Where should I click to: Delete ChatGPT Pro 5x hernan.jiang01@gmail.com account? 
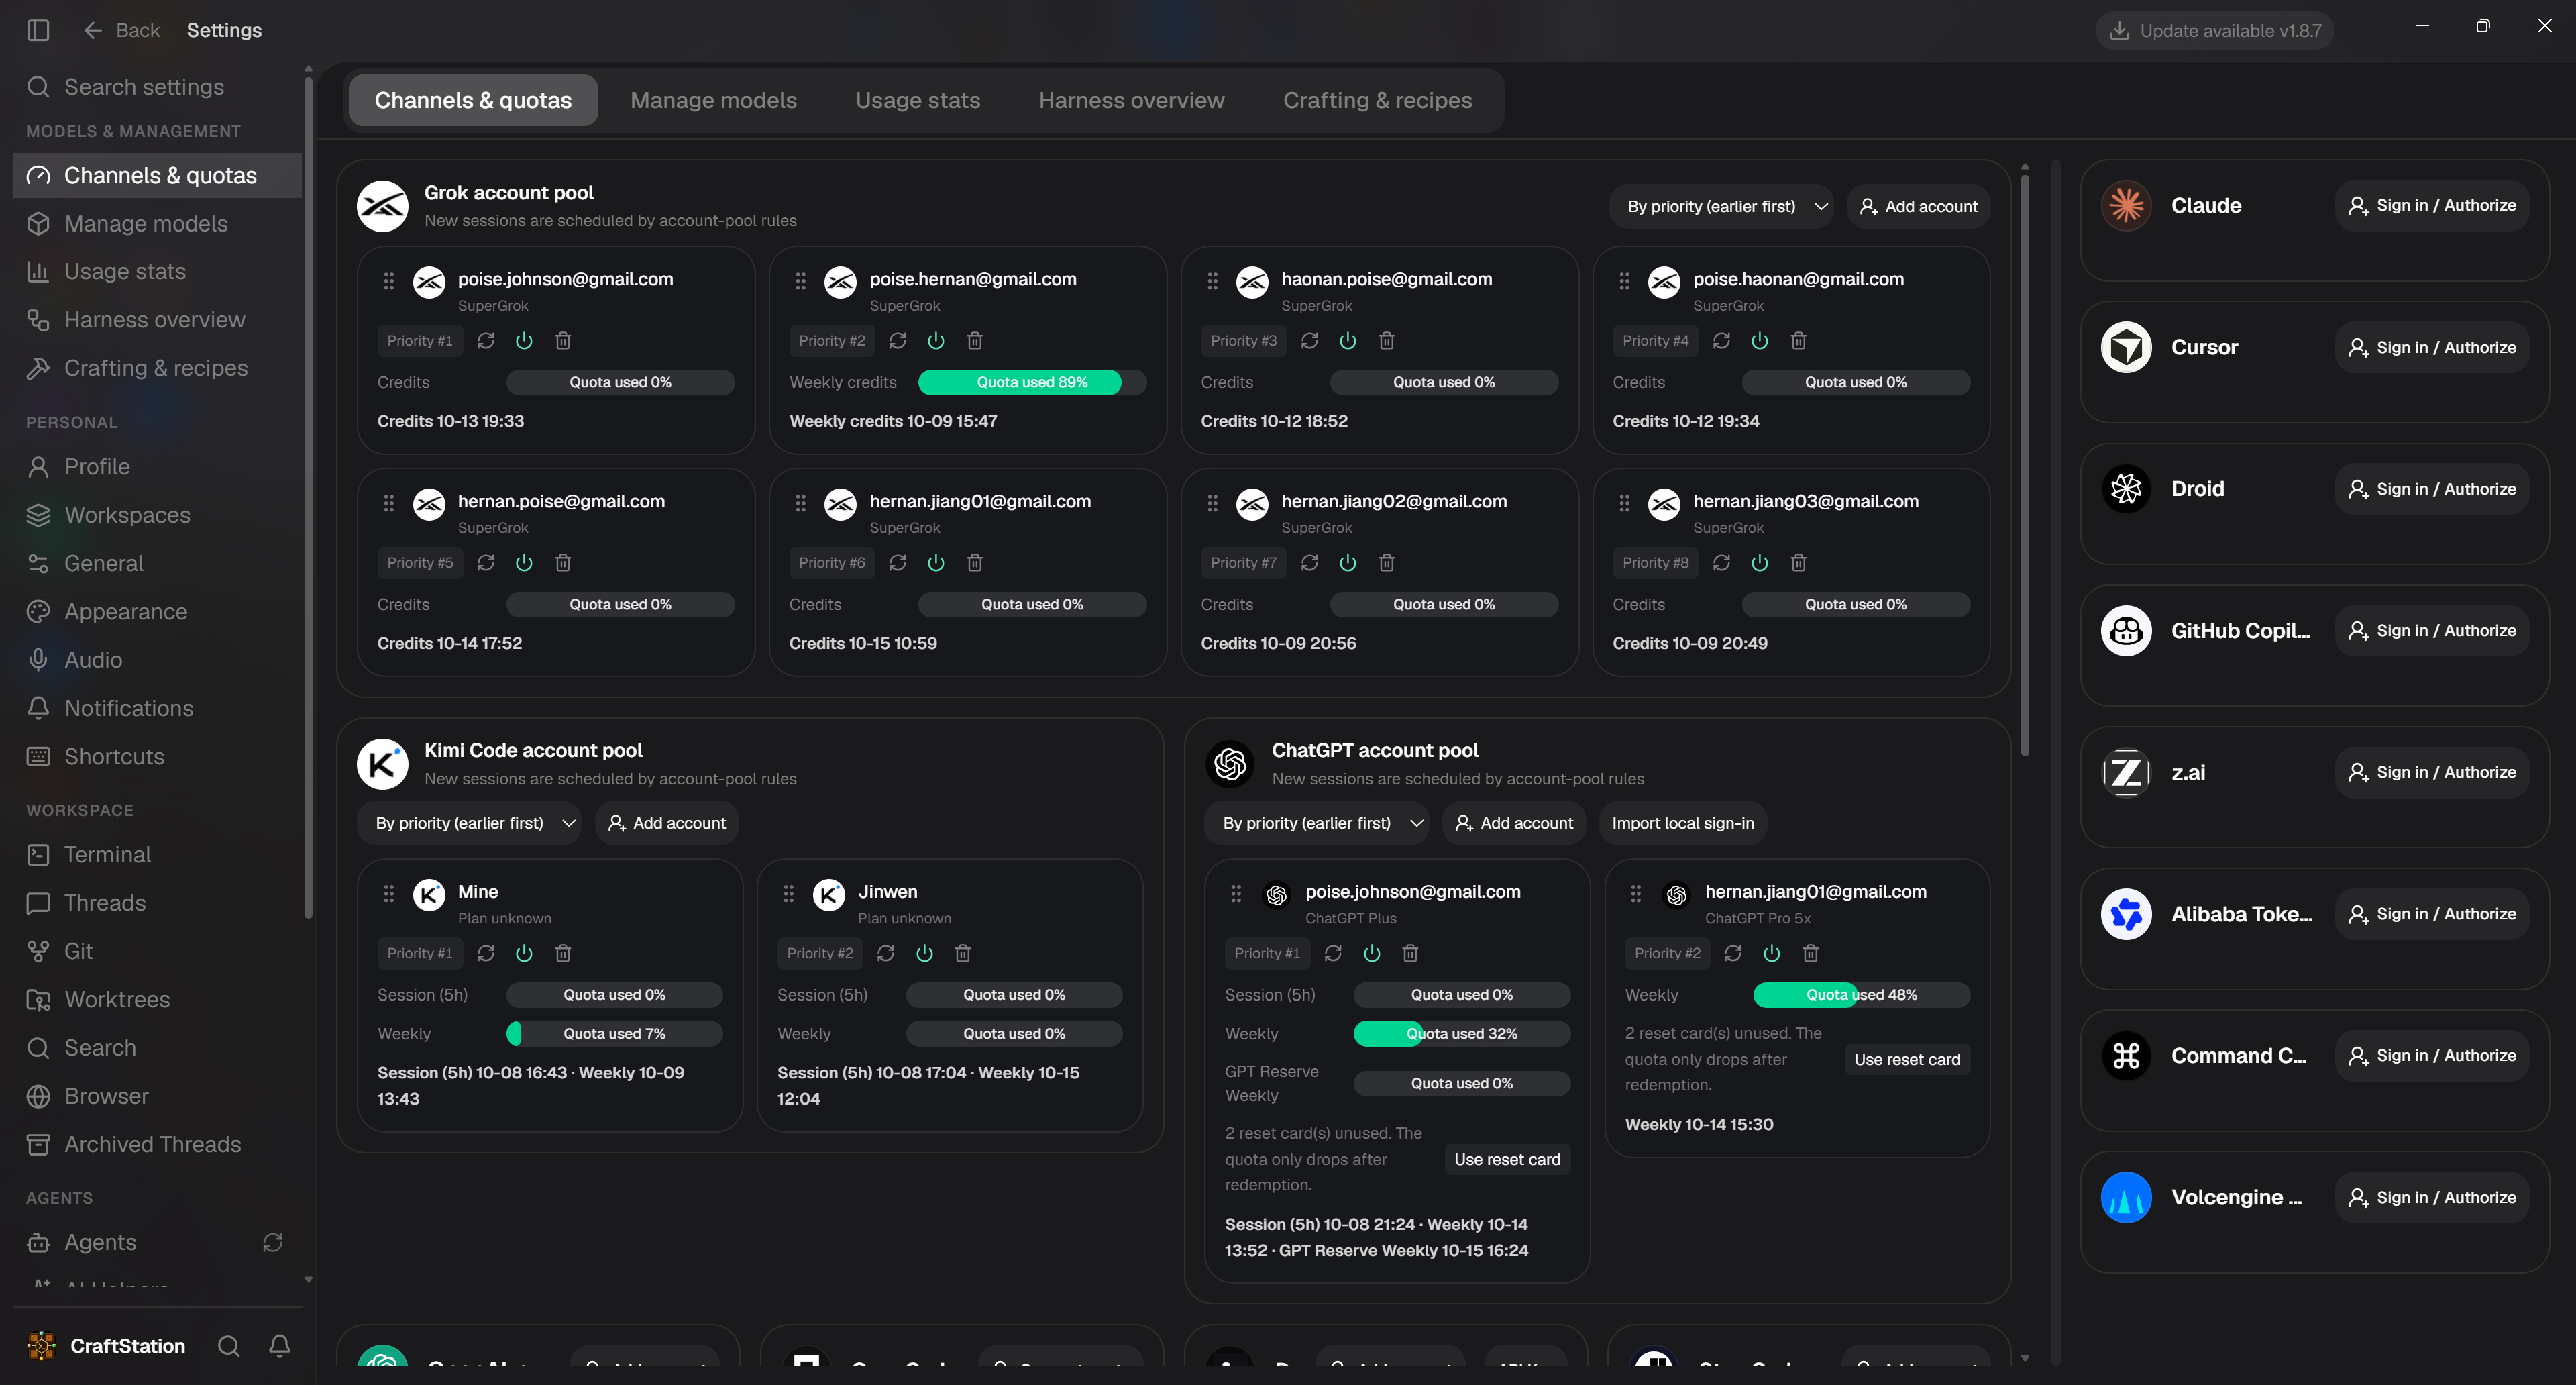tap(1810, 953)
